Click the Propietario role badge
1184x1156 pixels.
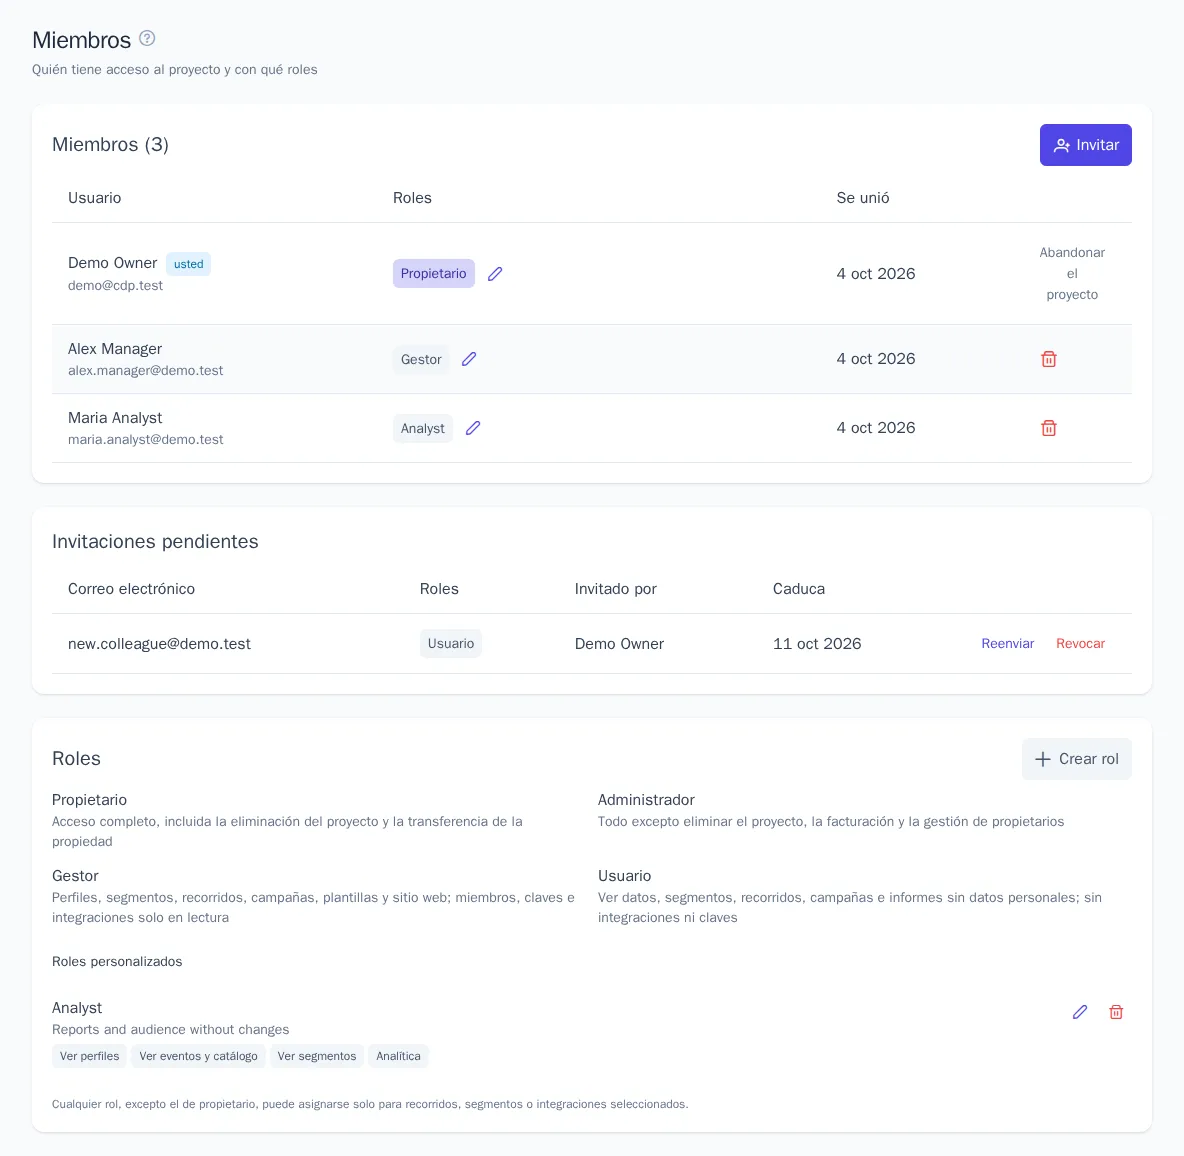[x=433, y=273]
